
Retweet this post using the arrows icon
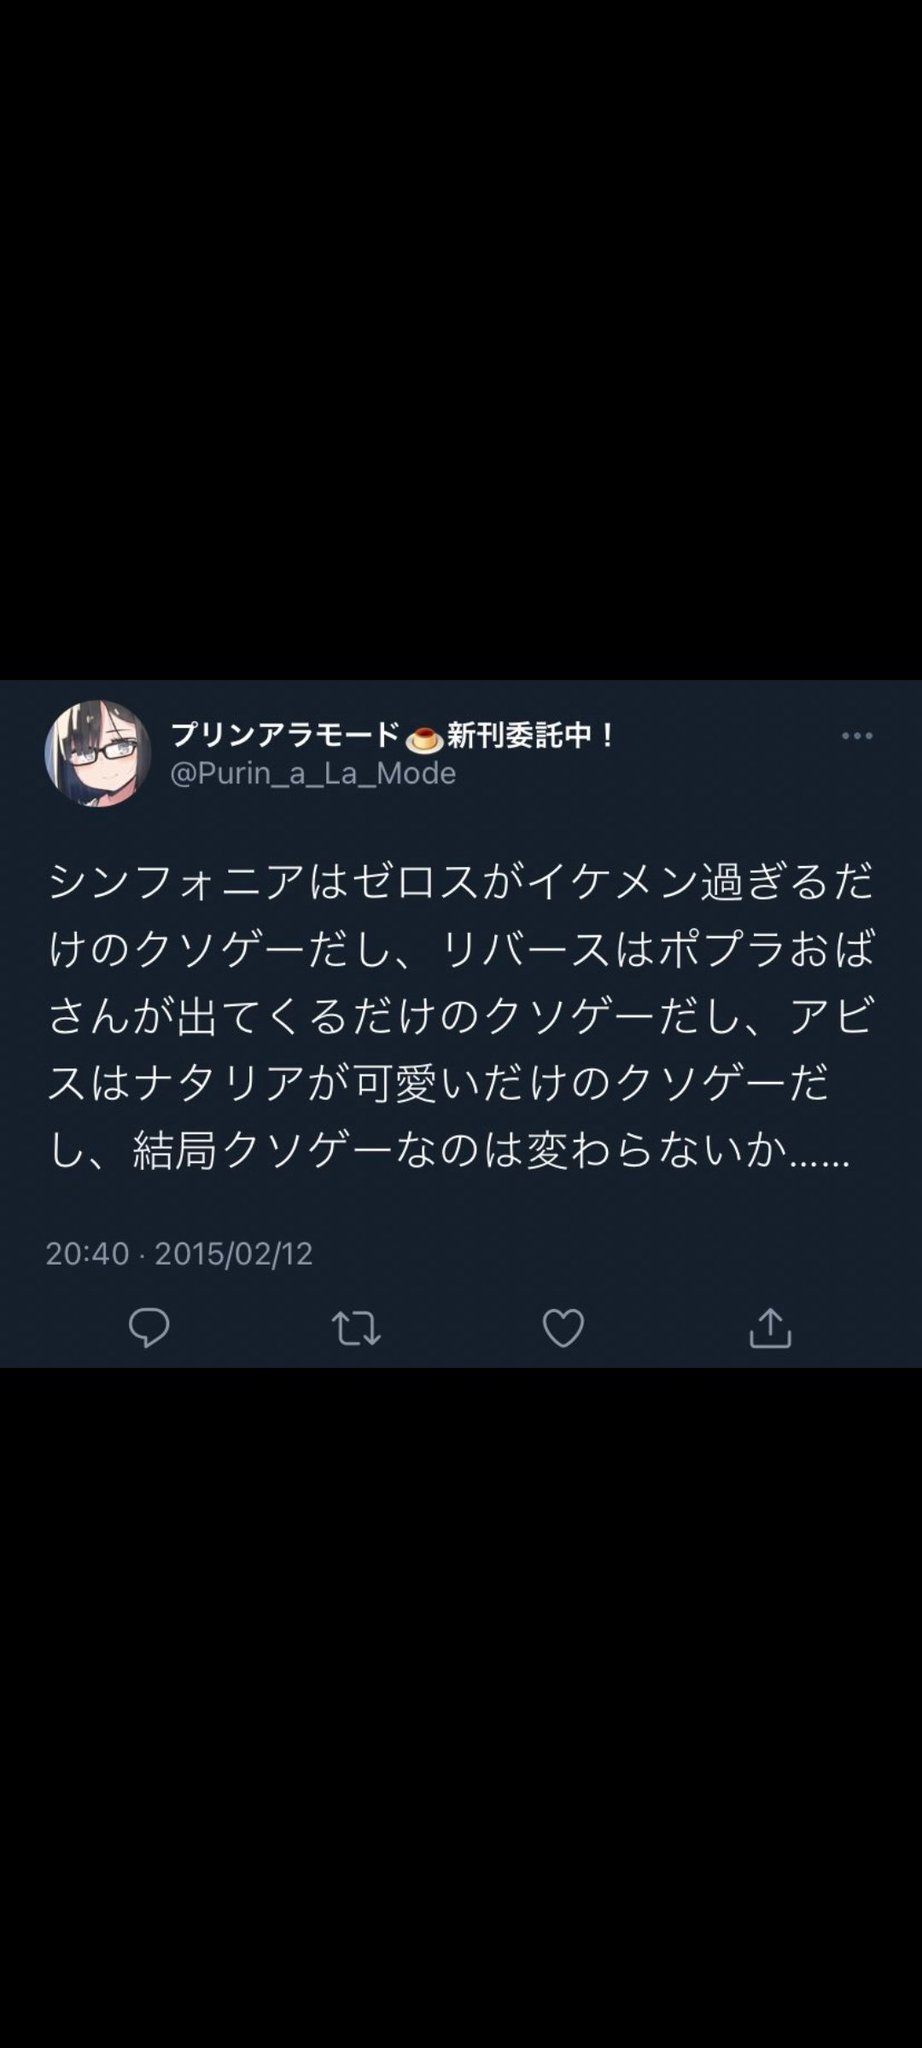tap(356, 1328)
